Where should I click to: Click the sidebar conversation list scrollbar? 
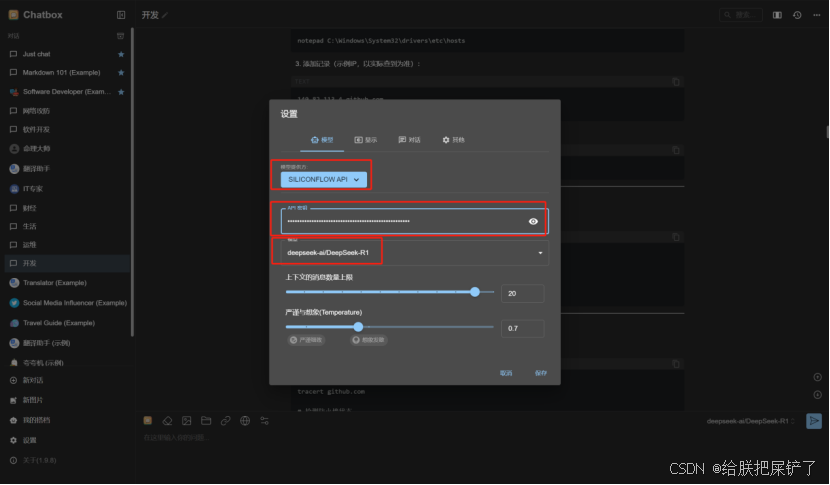[x=132, y=182]
